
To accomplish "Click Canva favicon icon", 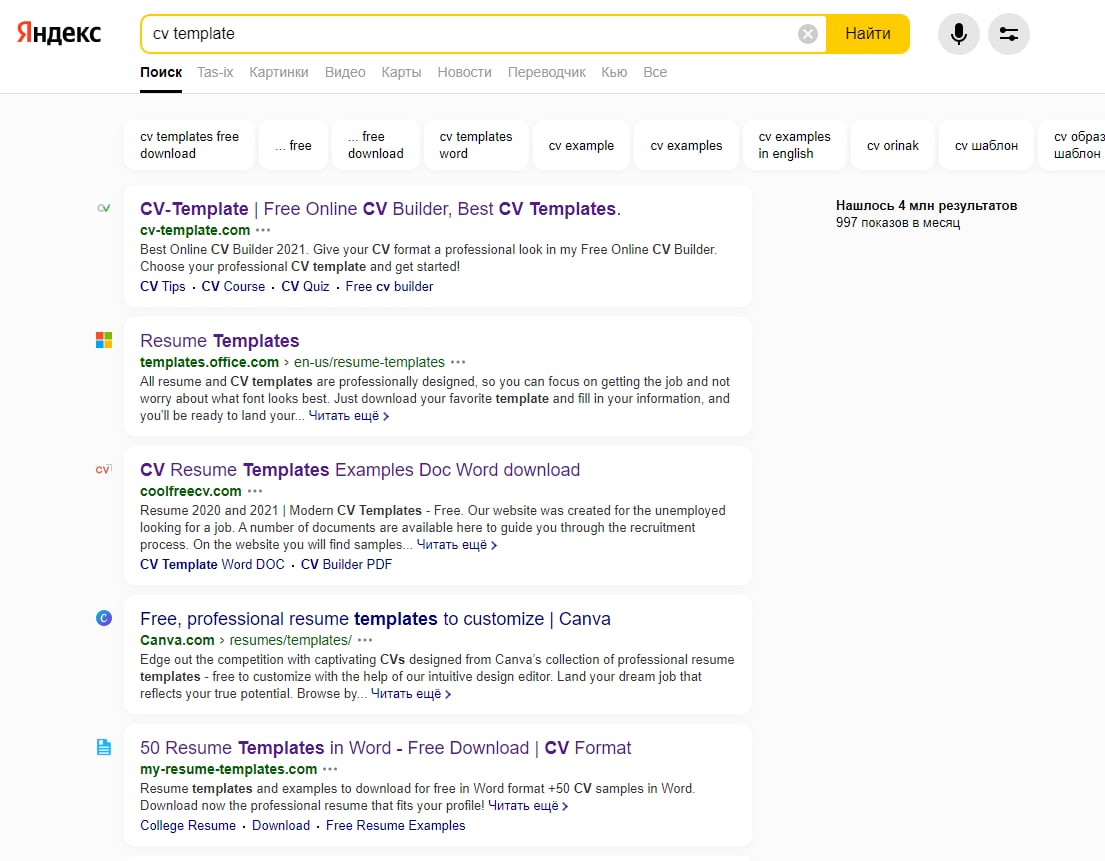I will (x=104, y=618).
